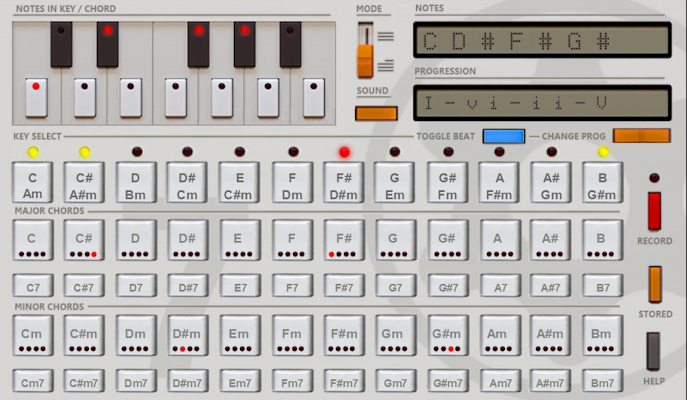The width and height of the screenshot is (687, 400).
Task: Trigger the F#7 chord button
Action: tap(344, 286)
